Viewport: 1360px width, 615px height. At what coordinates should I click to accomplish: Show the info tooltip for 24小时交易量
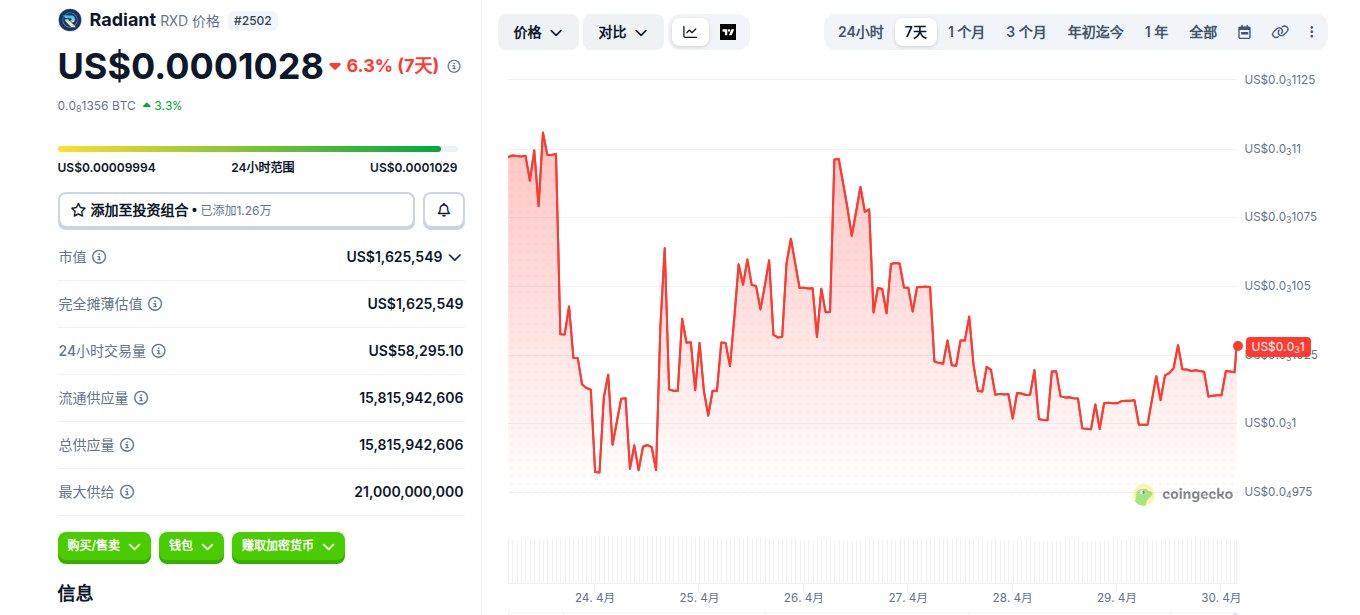[x=159, y=351]
